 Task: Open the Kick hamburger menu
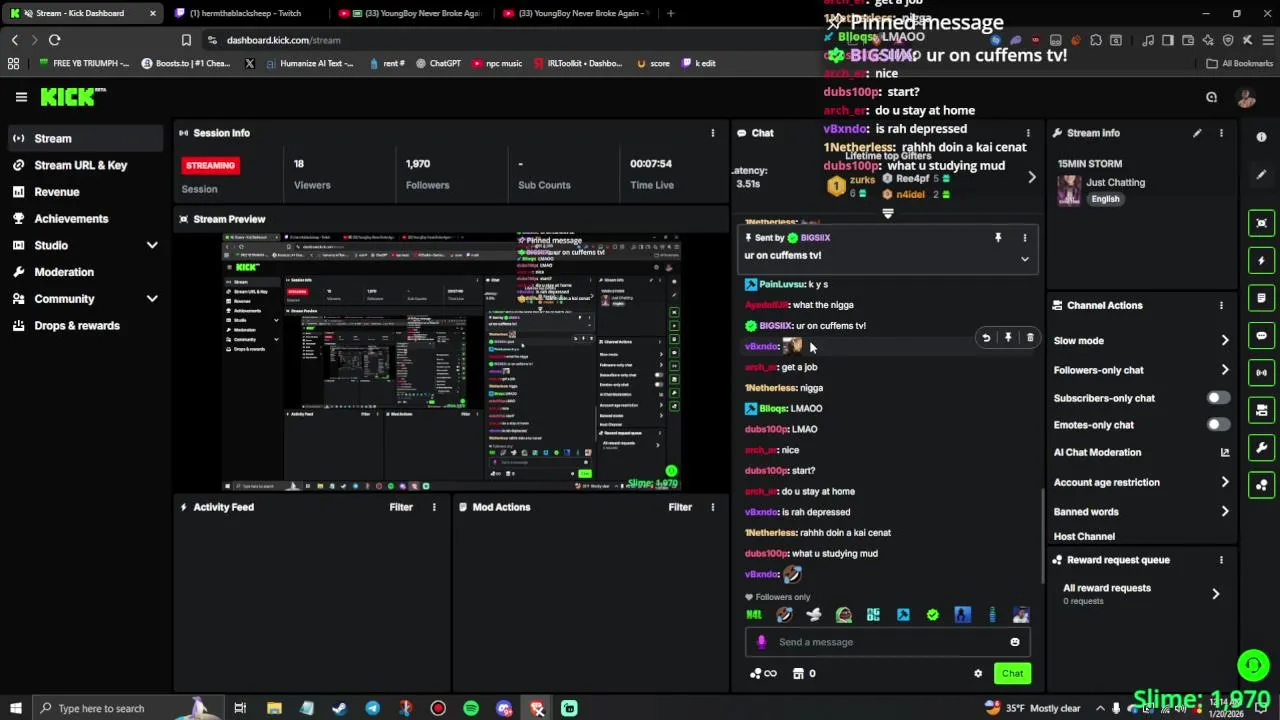(x=21, y=97)
